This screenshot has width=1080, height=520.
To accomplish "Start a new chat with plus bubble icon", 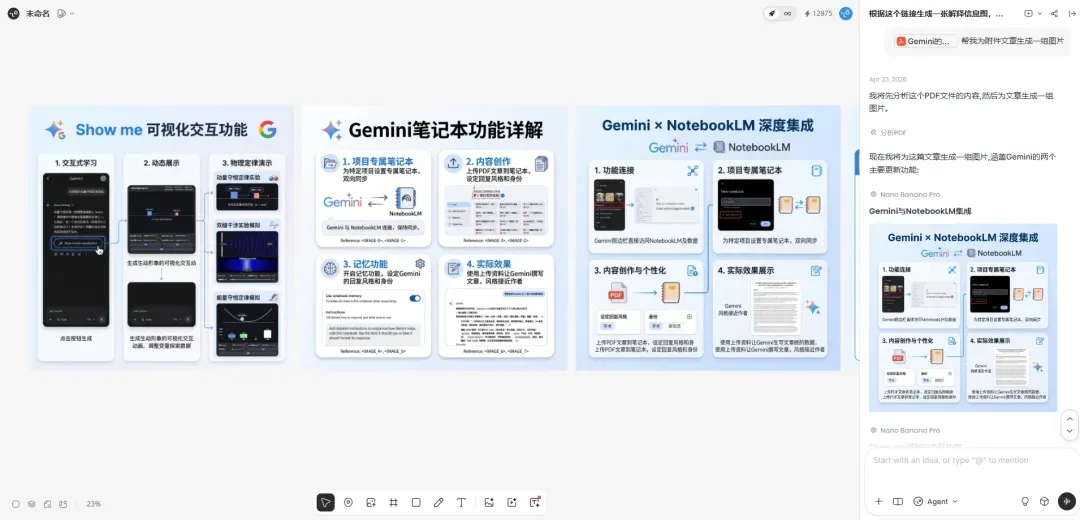I will 1029,13.
